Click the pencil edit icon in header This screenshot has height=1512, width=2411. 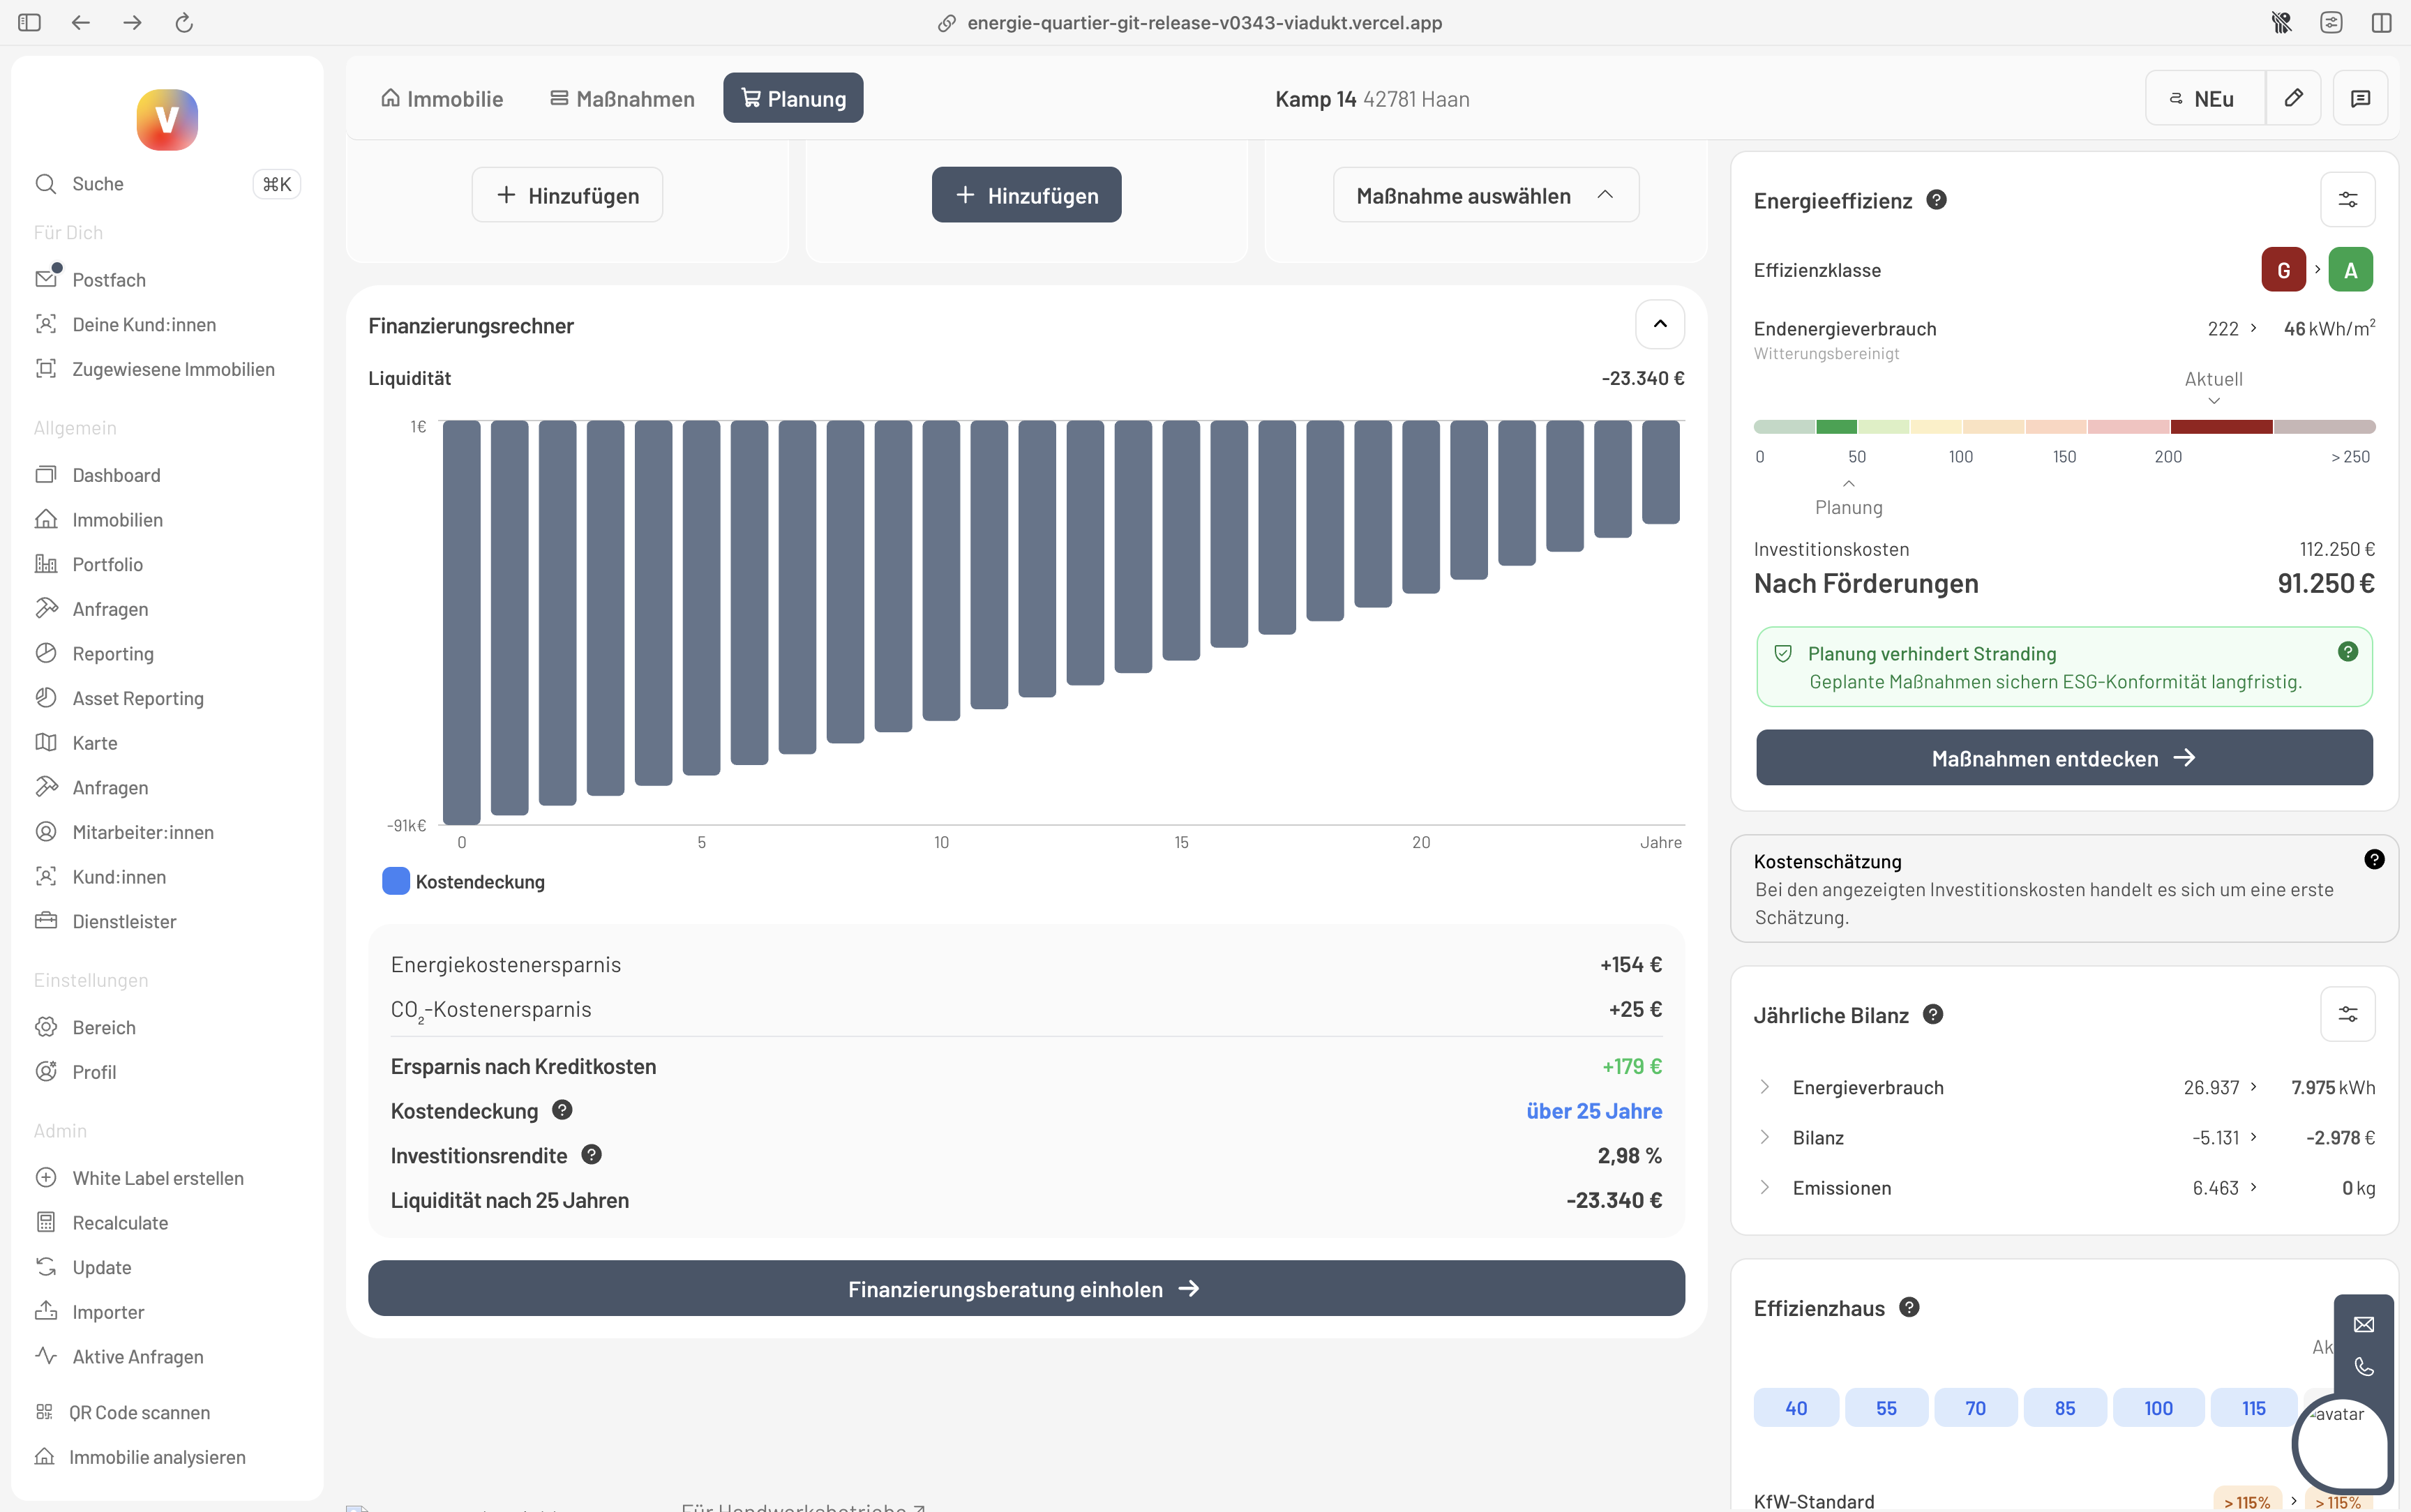[x=2293, y=98]
